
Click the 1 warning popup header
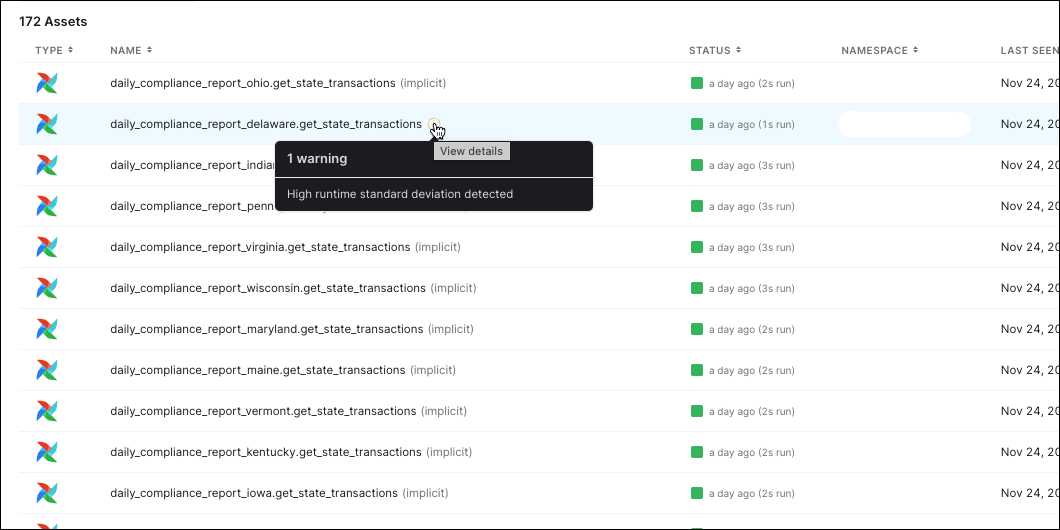tap(317, 159)
